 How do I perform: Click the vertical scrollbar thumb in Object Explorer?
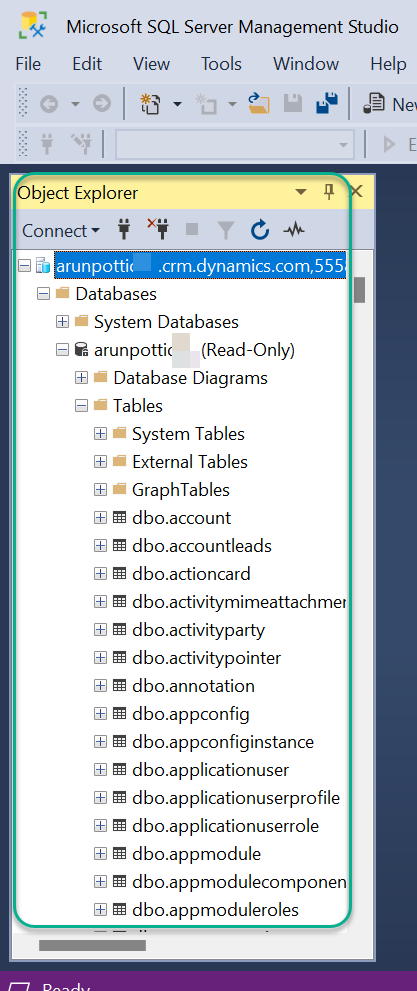(x=360, y=289)
